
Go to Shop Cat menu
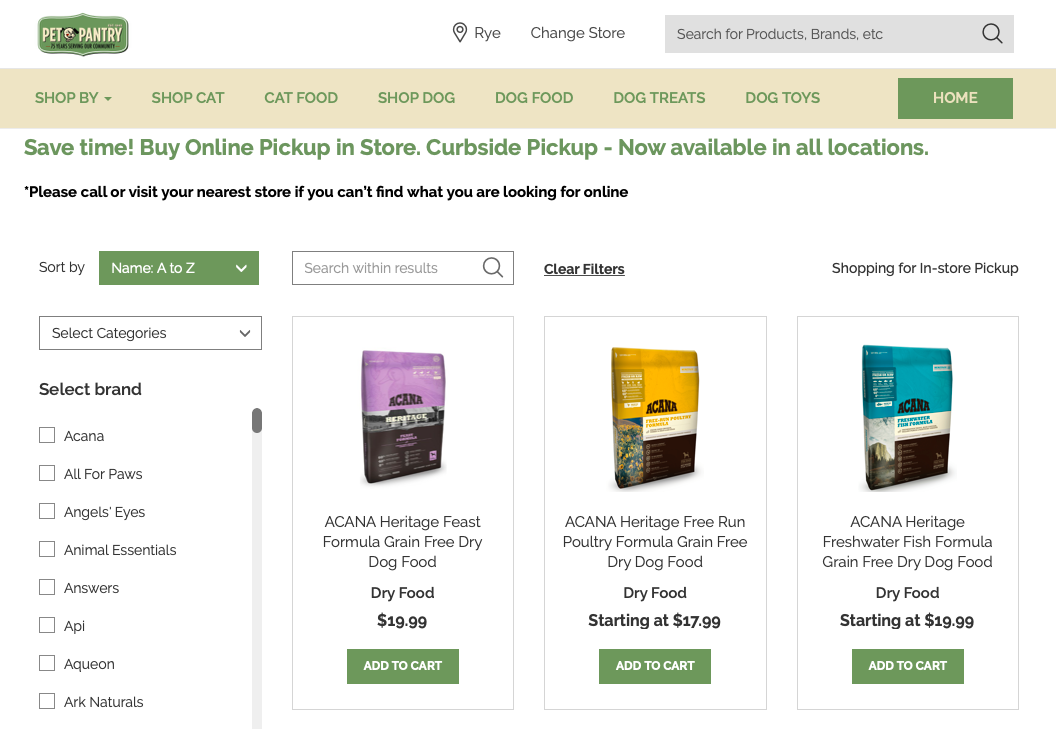188,98
